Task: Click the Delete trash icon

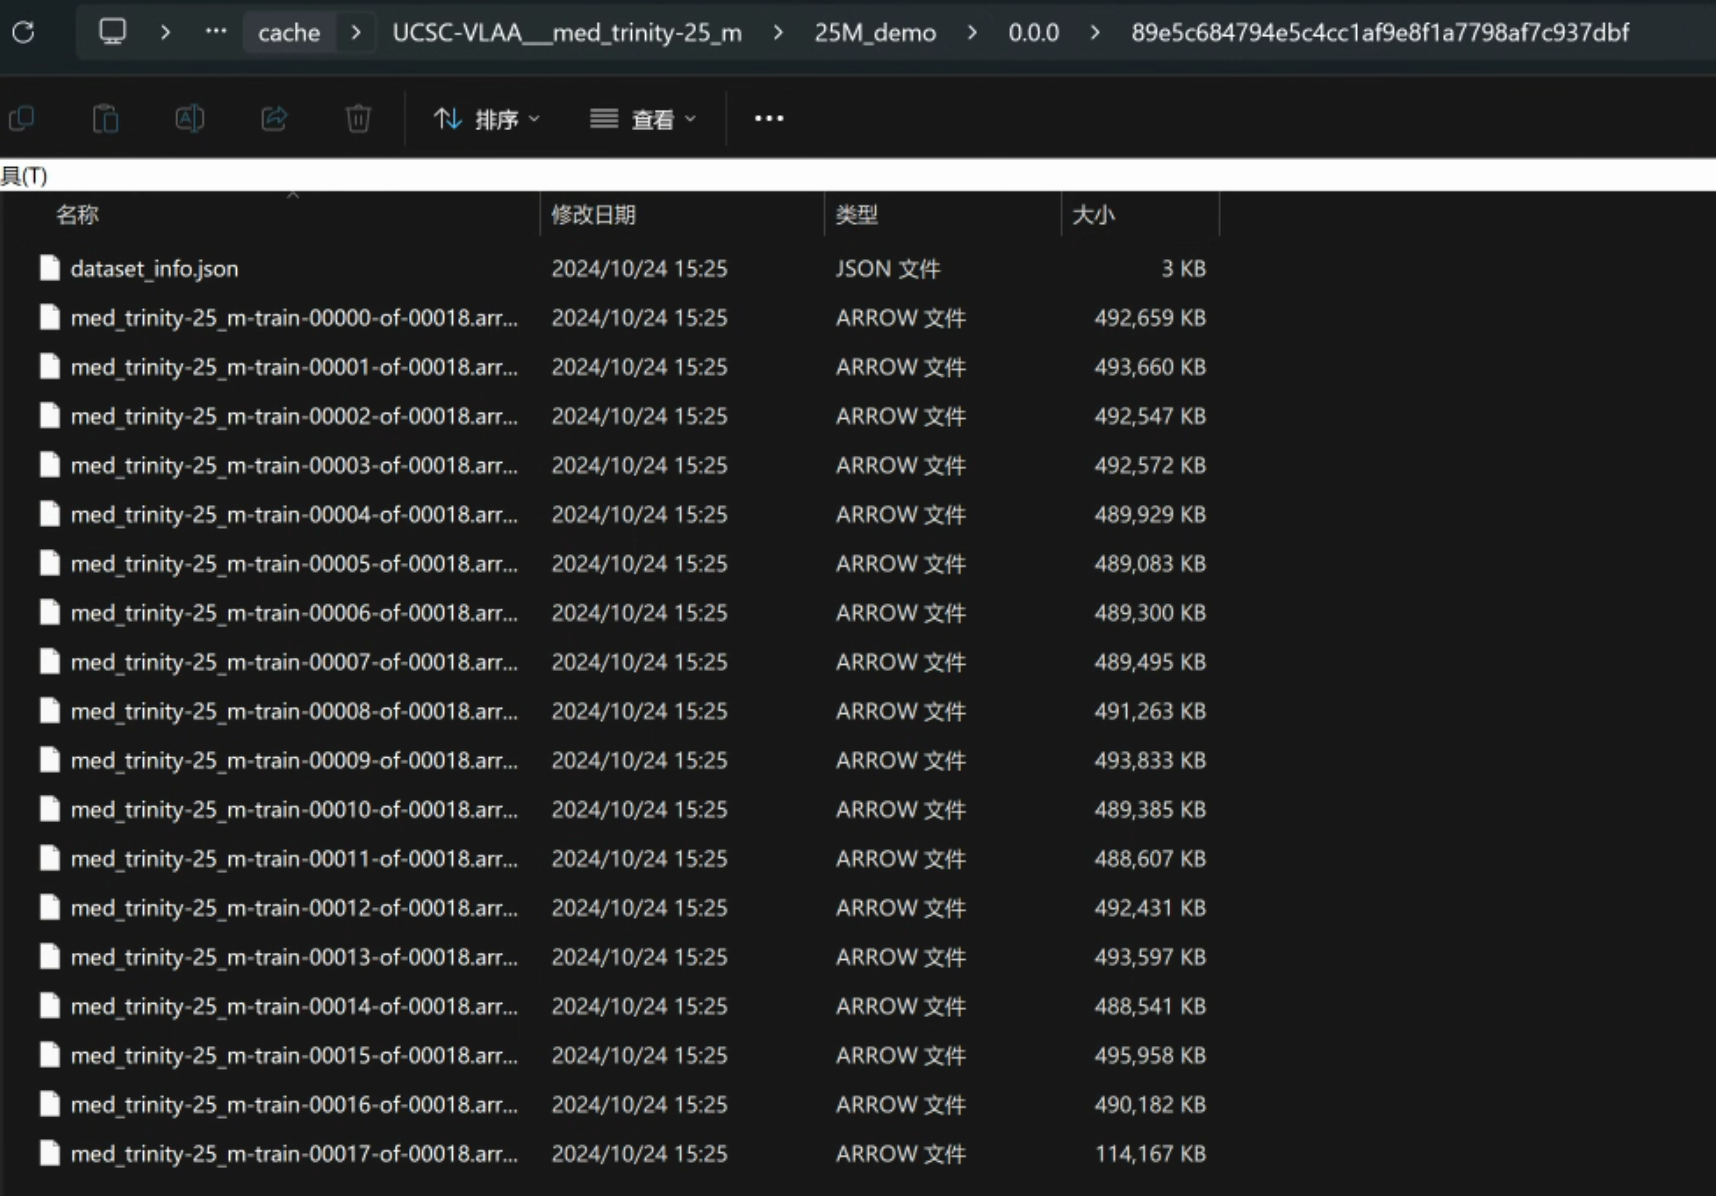Action: [x=358, y=119]
